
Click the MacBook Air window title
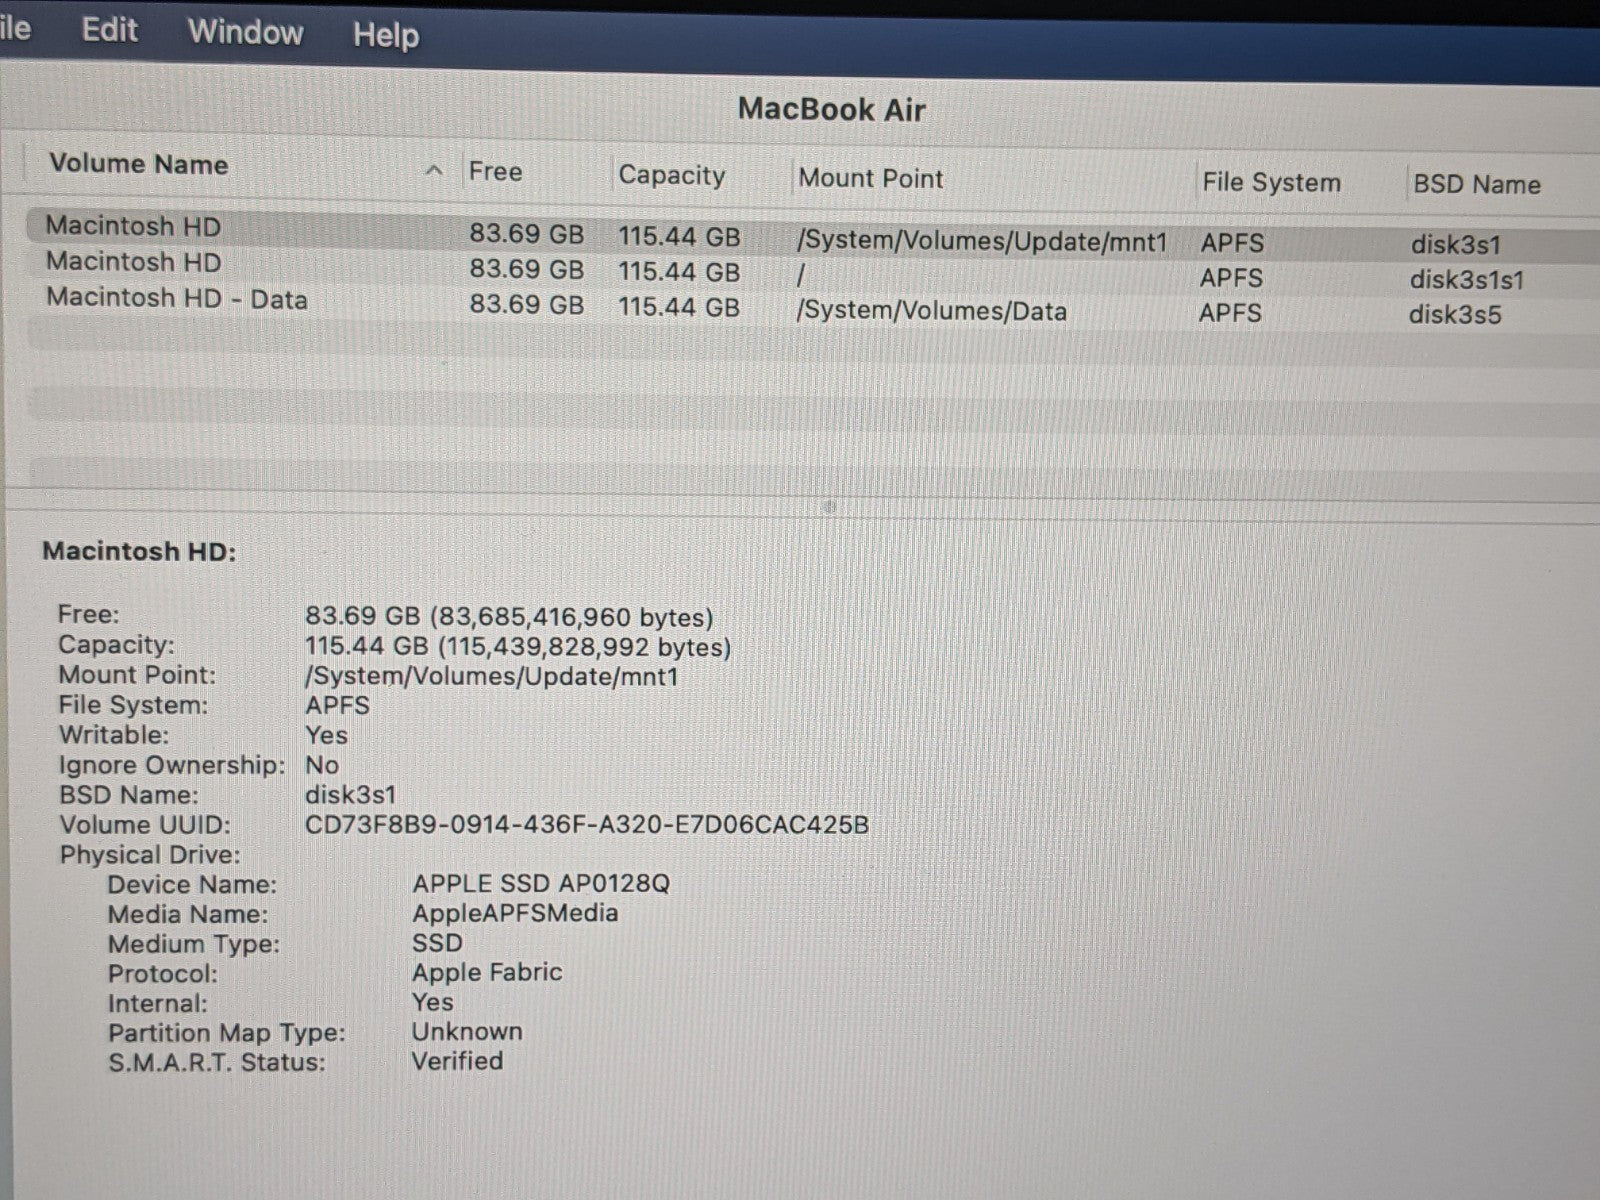click(x=831, y=109)
